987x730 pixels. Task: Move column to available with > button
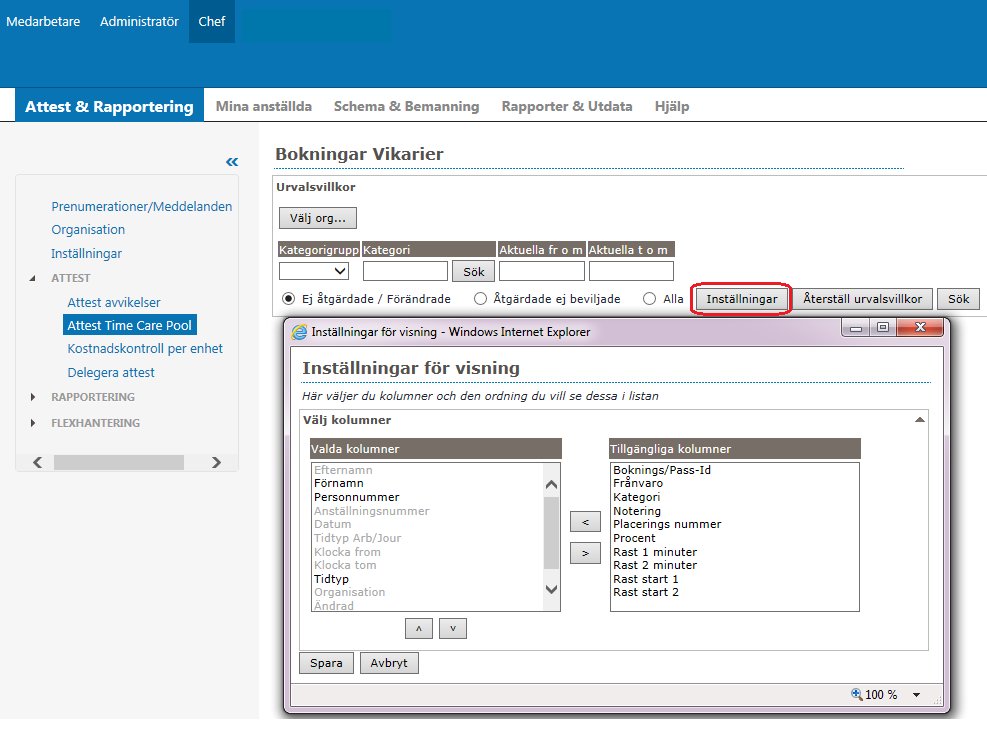(x=585, y=553)
